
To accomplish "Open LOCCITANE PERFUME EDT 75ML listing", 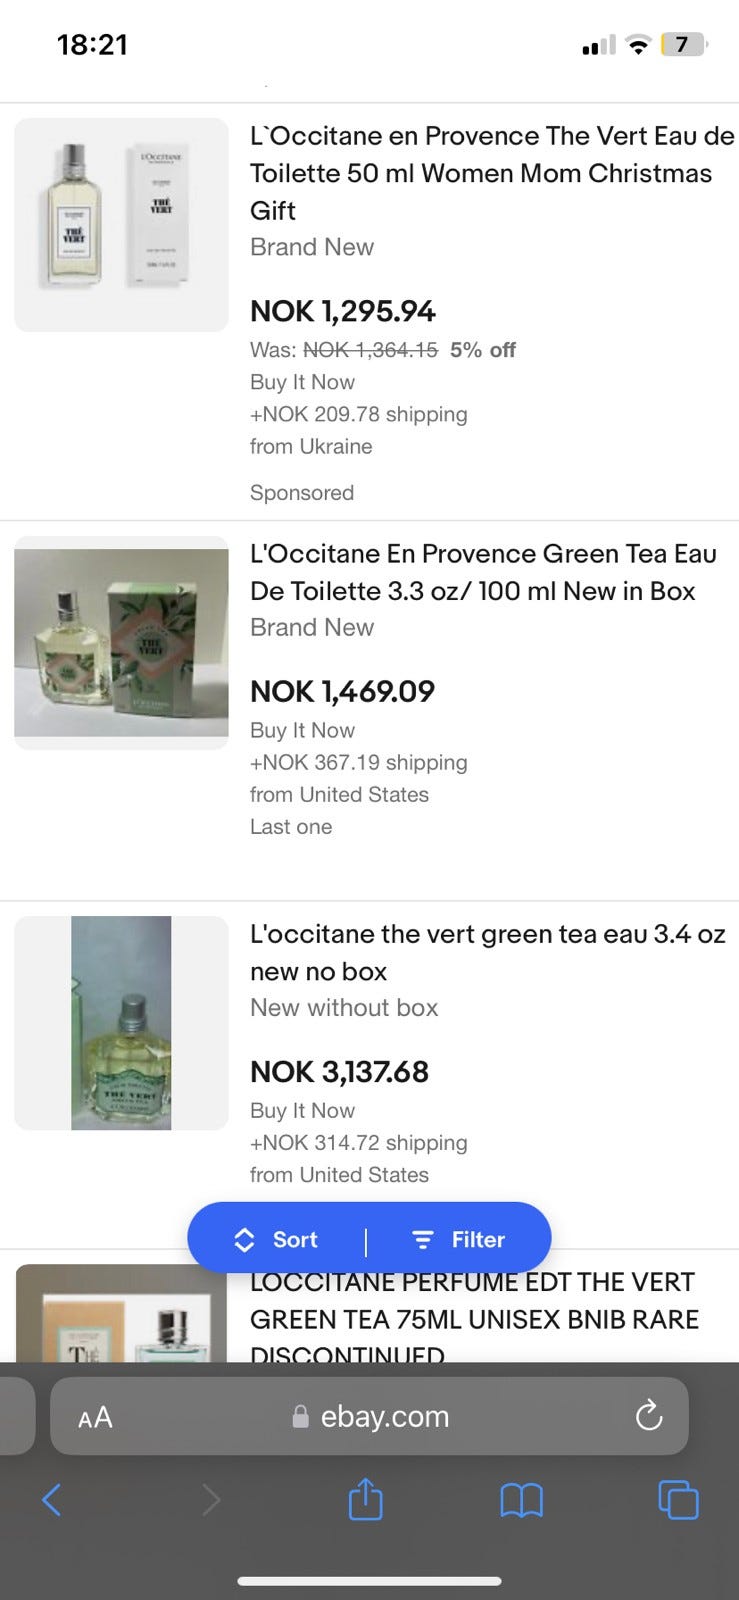I will 472,1300.
